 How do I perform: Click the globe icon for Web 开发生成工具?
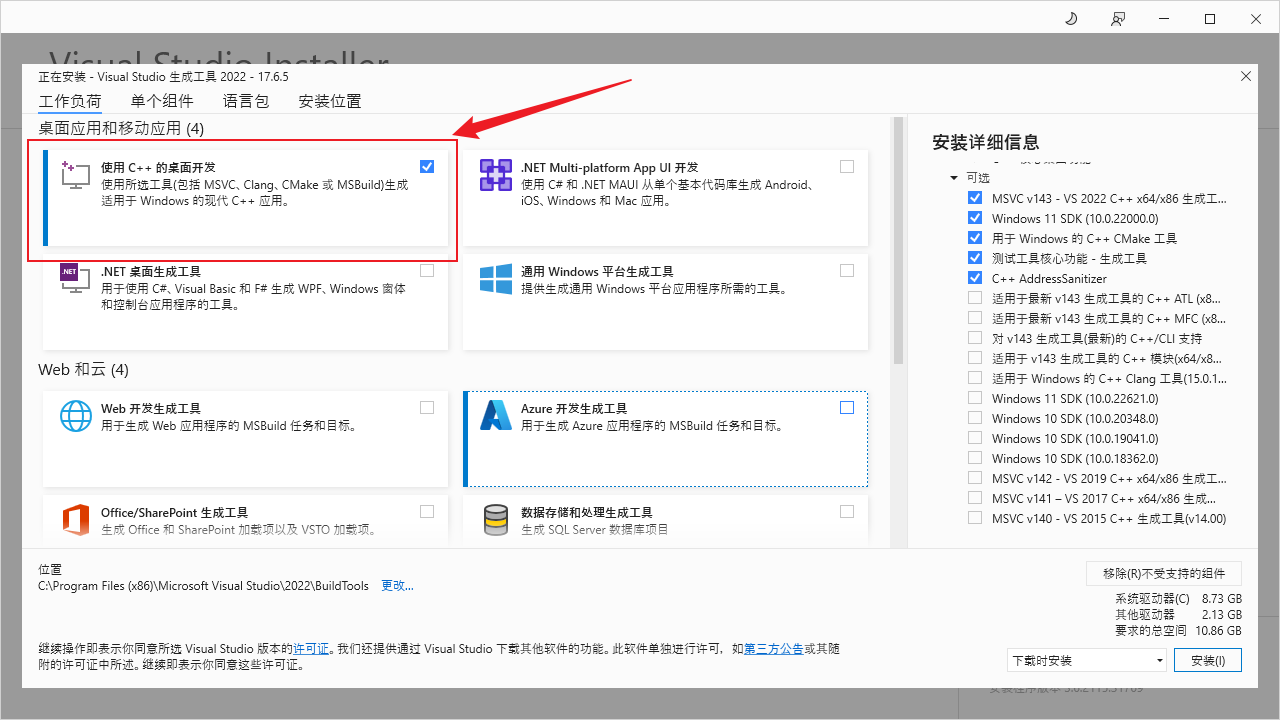(x=75, y=415)
